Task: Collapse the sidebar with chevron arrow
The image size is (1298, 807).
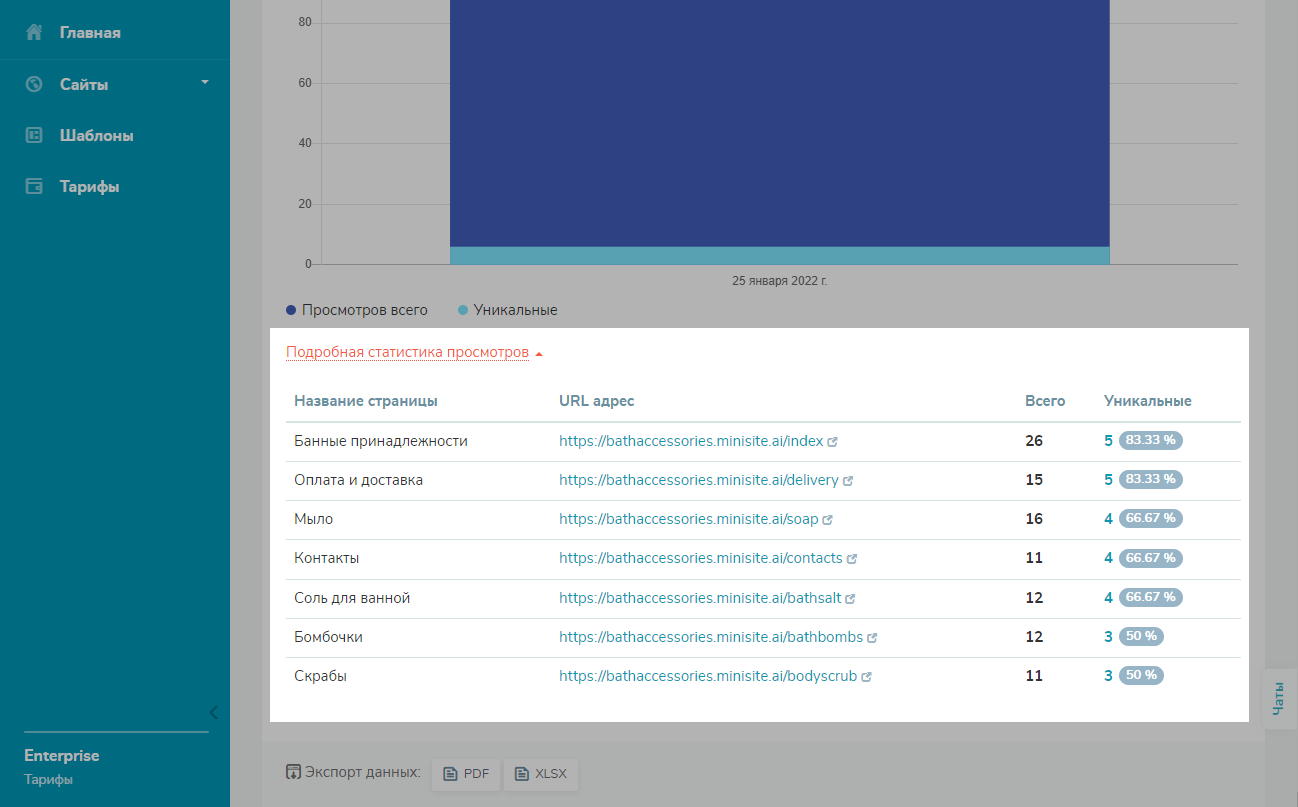Action: [x=213, y=712]
